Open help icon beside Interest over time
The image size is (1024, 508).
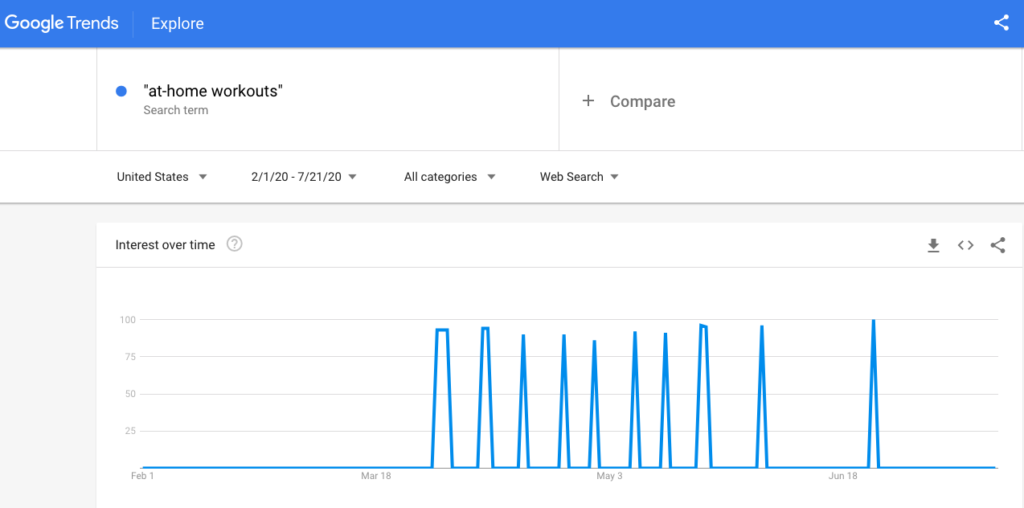coord(234,244)
